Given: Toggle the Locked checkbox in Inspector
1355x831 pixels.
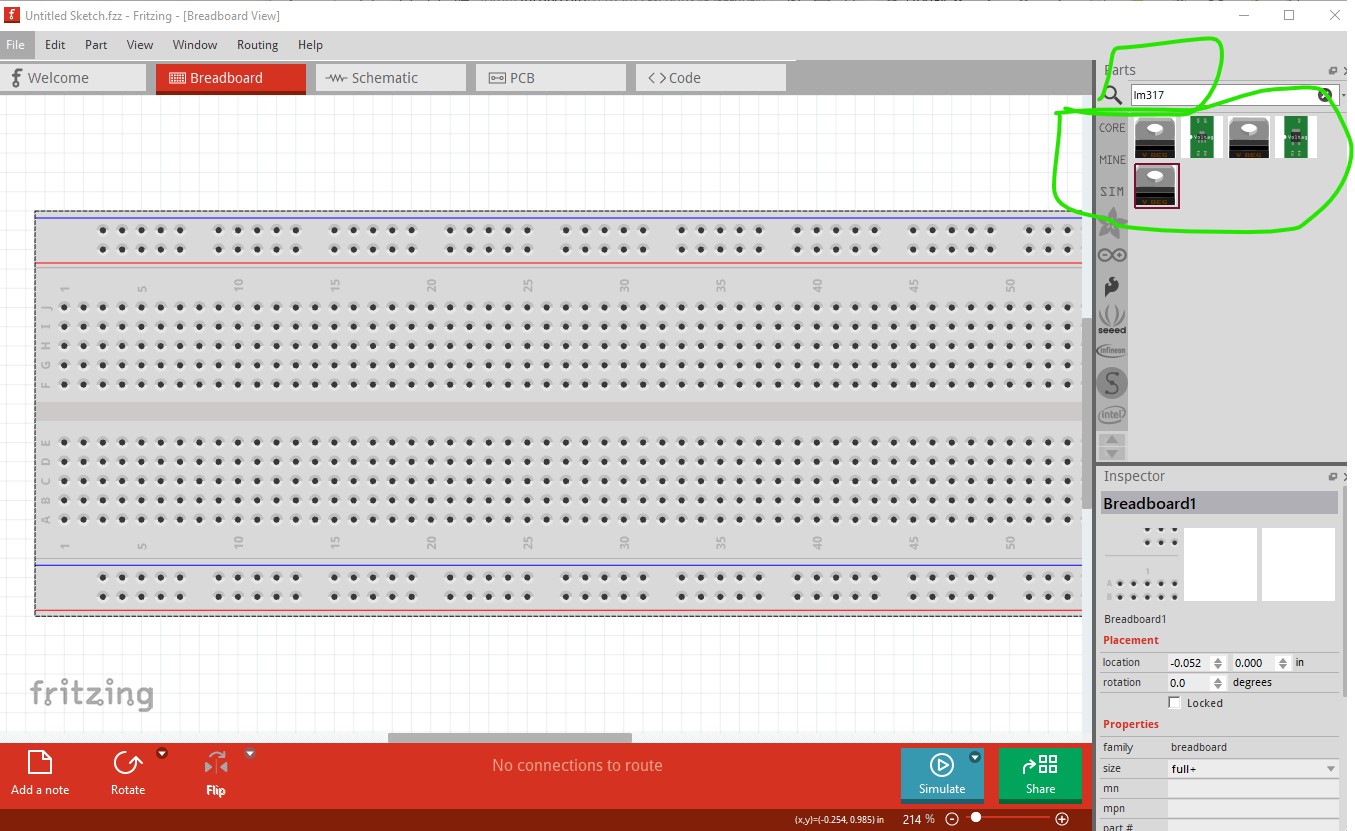Looking at the screenshot, I should pos(1175,703).
